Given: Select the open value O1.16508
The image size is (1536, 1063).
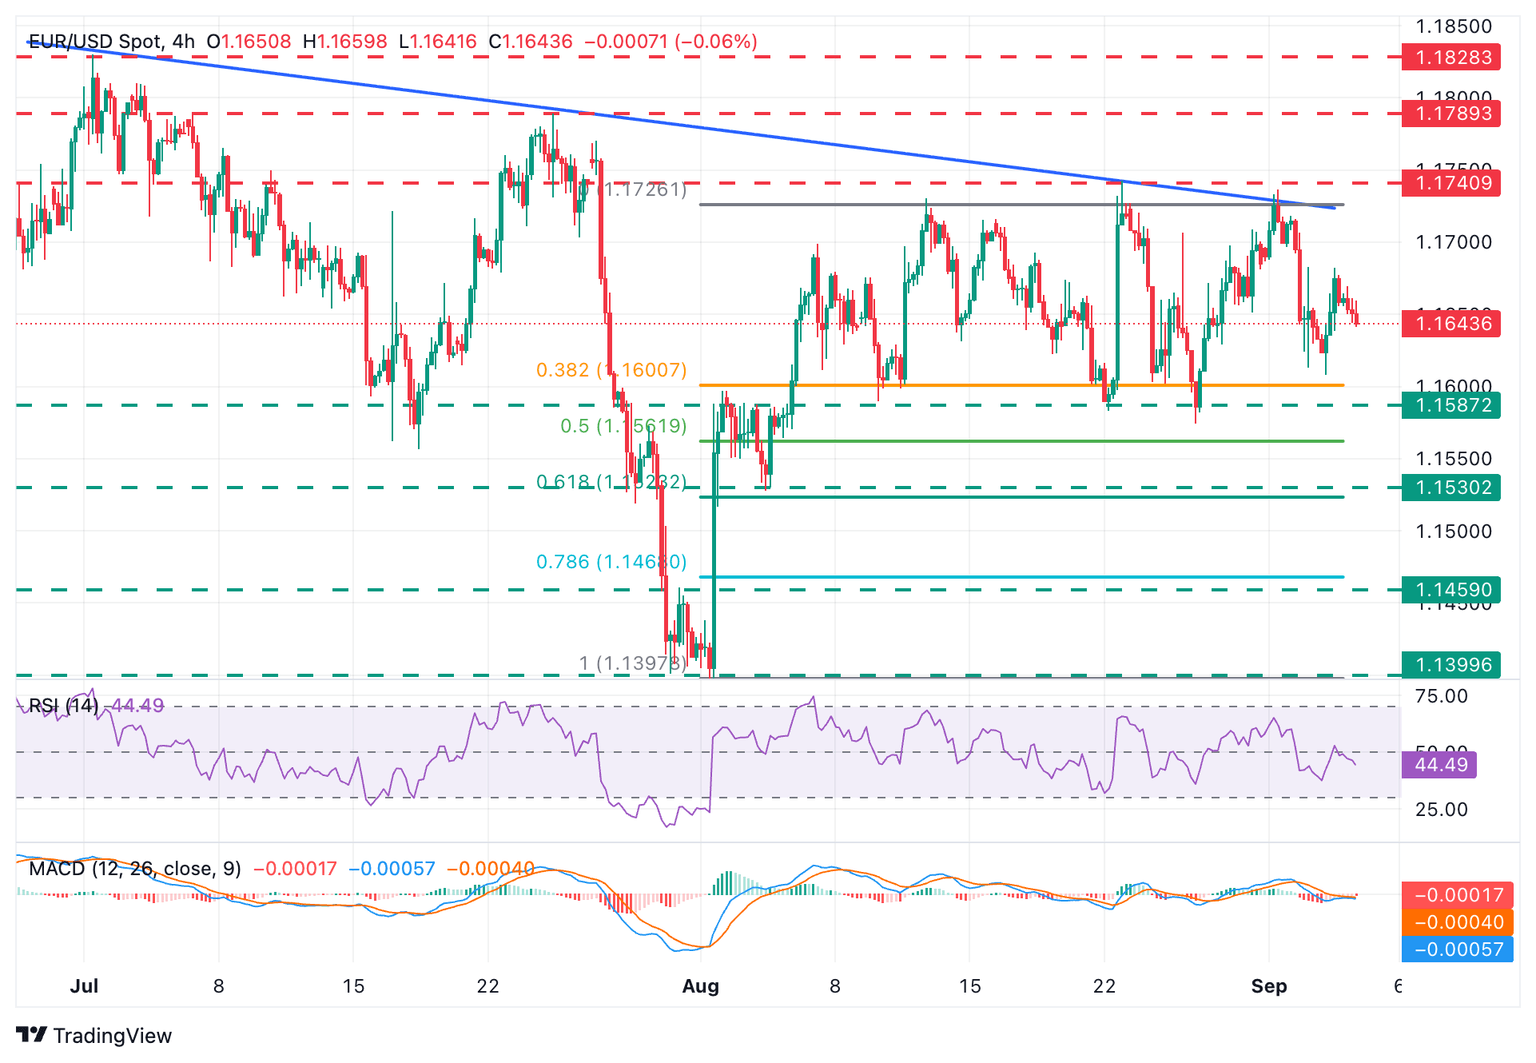Looking at the screenshot, I should pos(249,42).
